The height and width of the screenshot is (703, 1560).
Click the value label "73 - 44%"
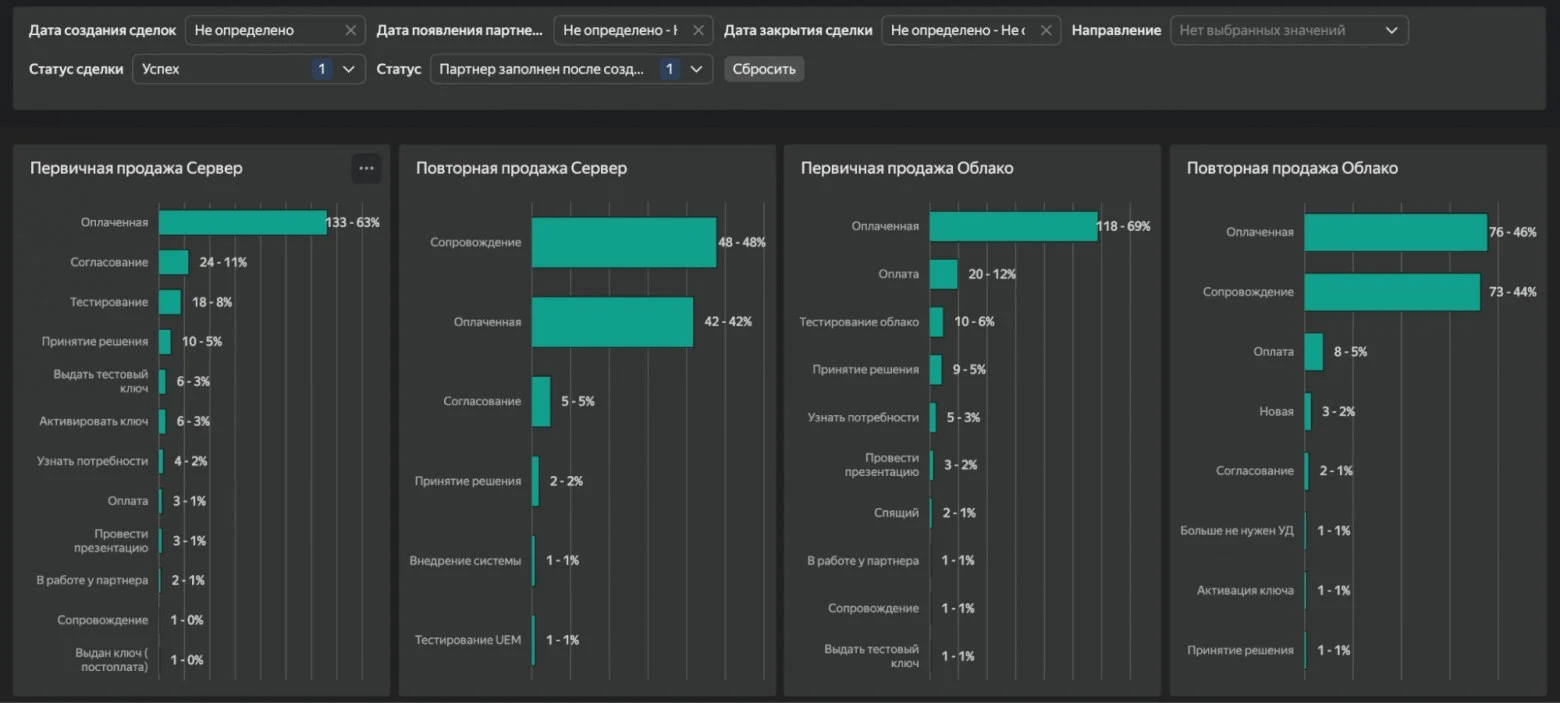[1513, 292]
